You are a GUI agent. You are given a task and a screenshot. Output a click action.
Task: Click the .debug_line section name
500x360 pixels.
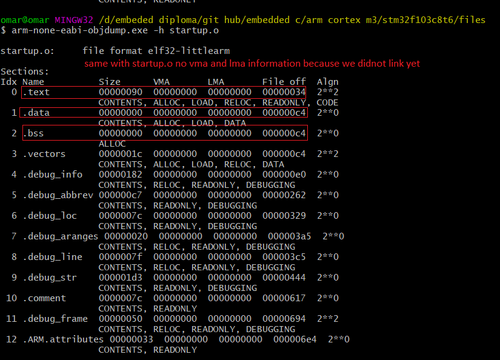(x=53, y=257)
